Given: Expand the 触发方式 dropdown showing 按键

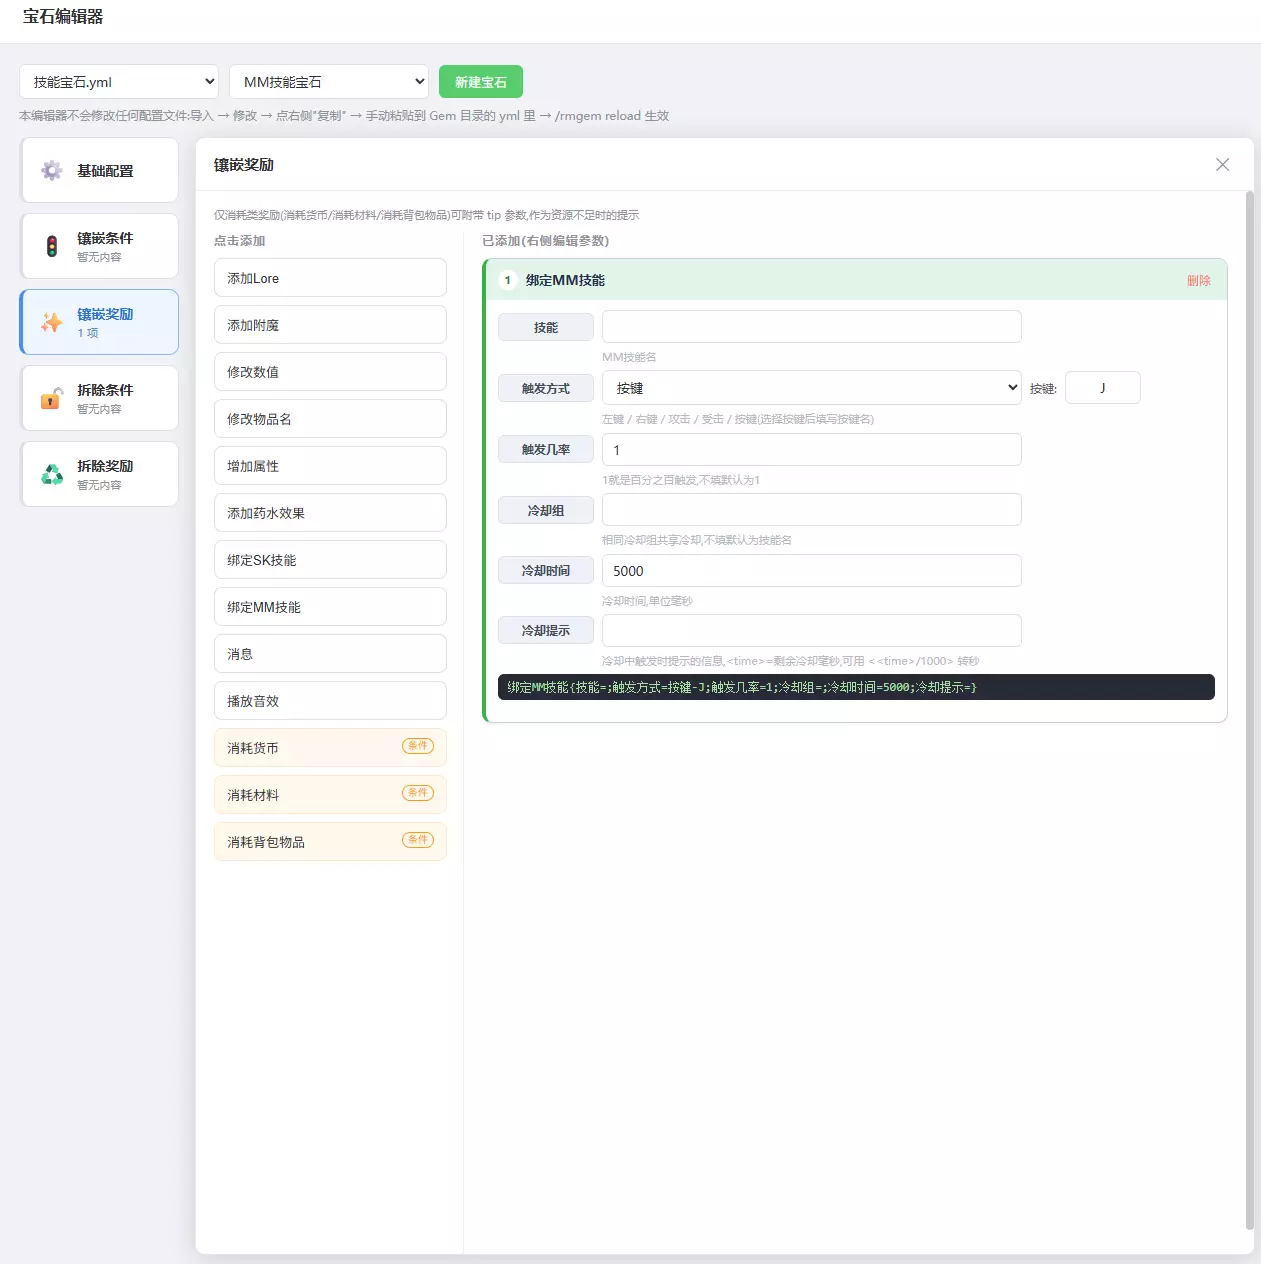Looking at the screenshot, I should click(x=812, y=388).
